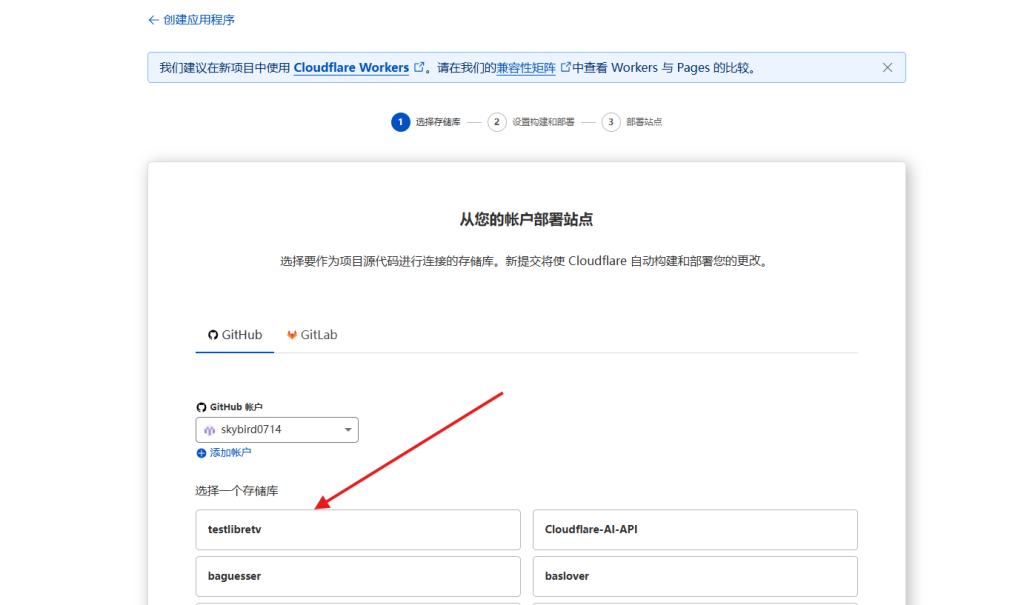Viewport: 1024px width, 605px height.
Task: Open the GitHub 帐户 dropdown skybird0714
Action: click(x=277, y=430)
